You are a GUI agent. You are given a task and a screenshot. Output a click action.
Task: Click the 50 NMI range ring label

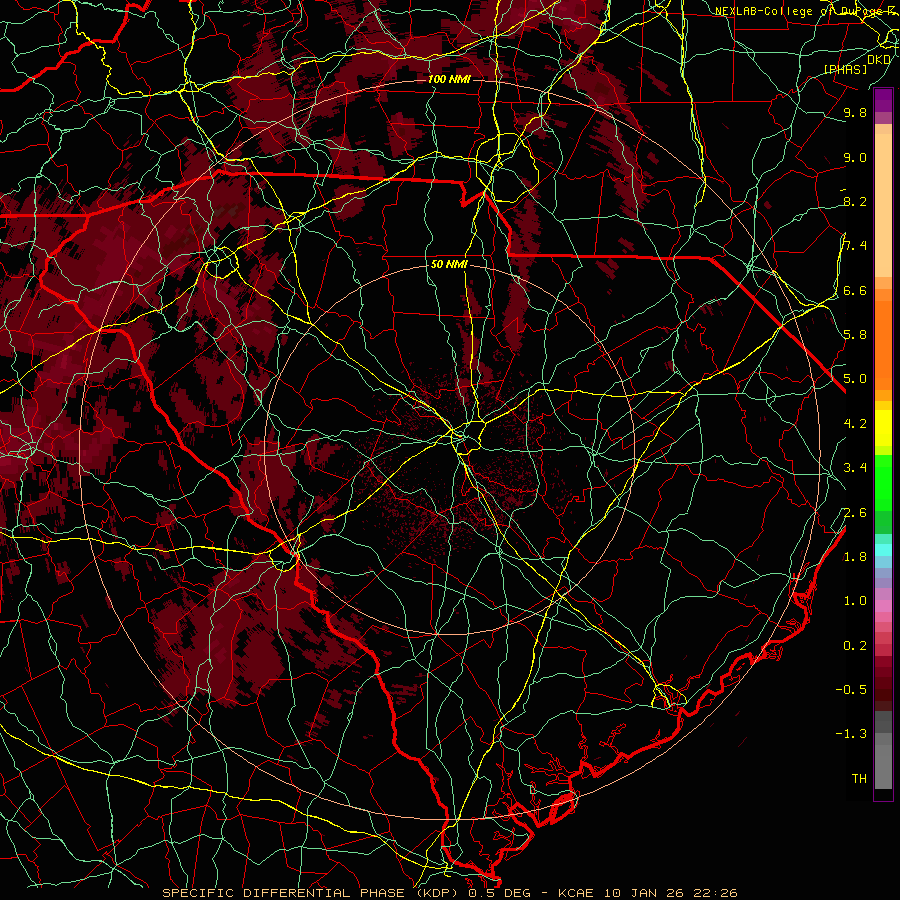(x=449, y=264)
